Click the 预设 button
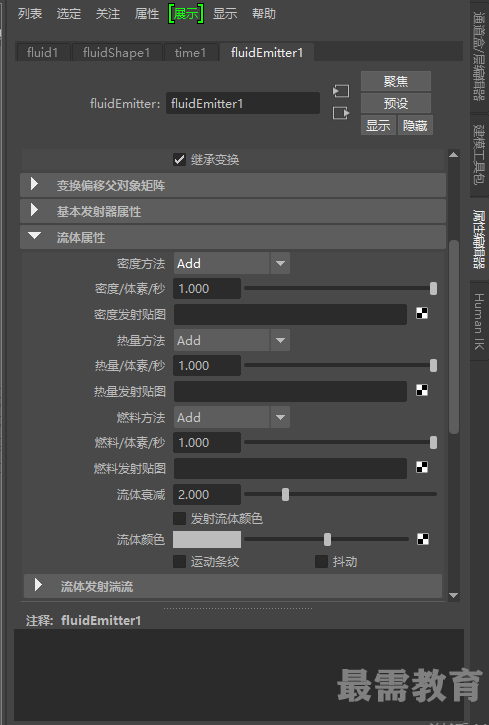The width and height of the screenshot is (489, 725). tap(396, 103)
